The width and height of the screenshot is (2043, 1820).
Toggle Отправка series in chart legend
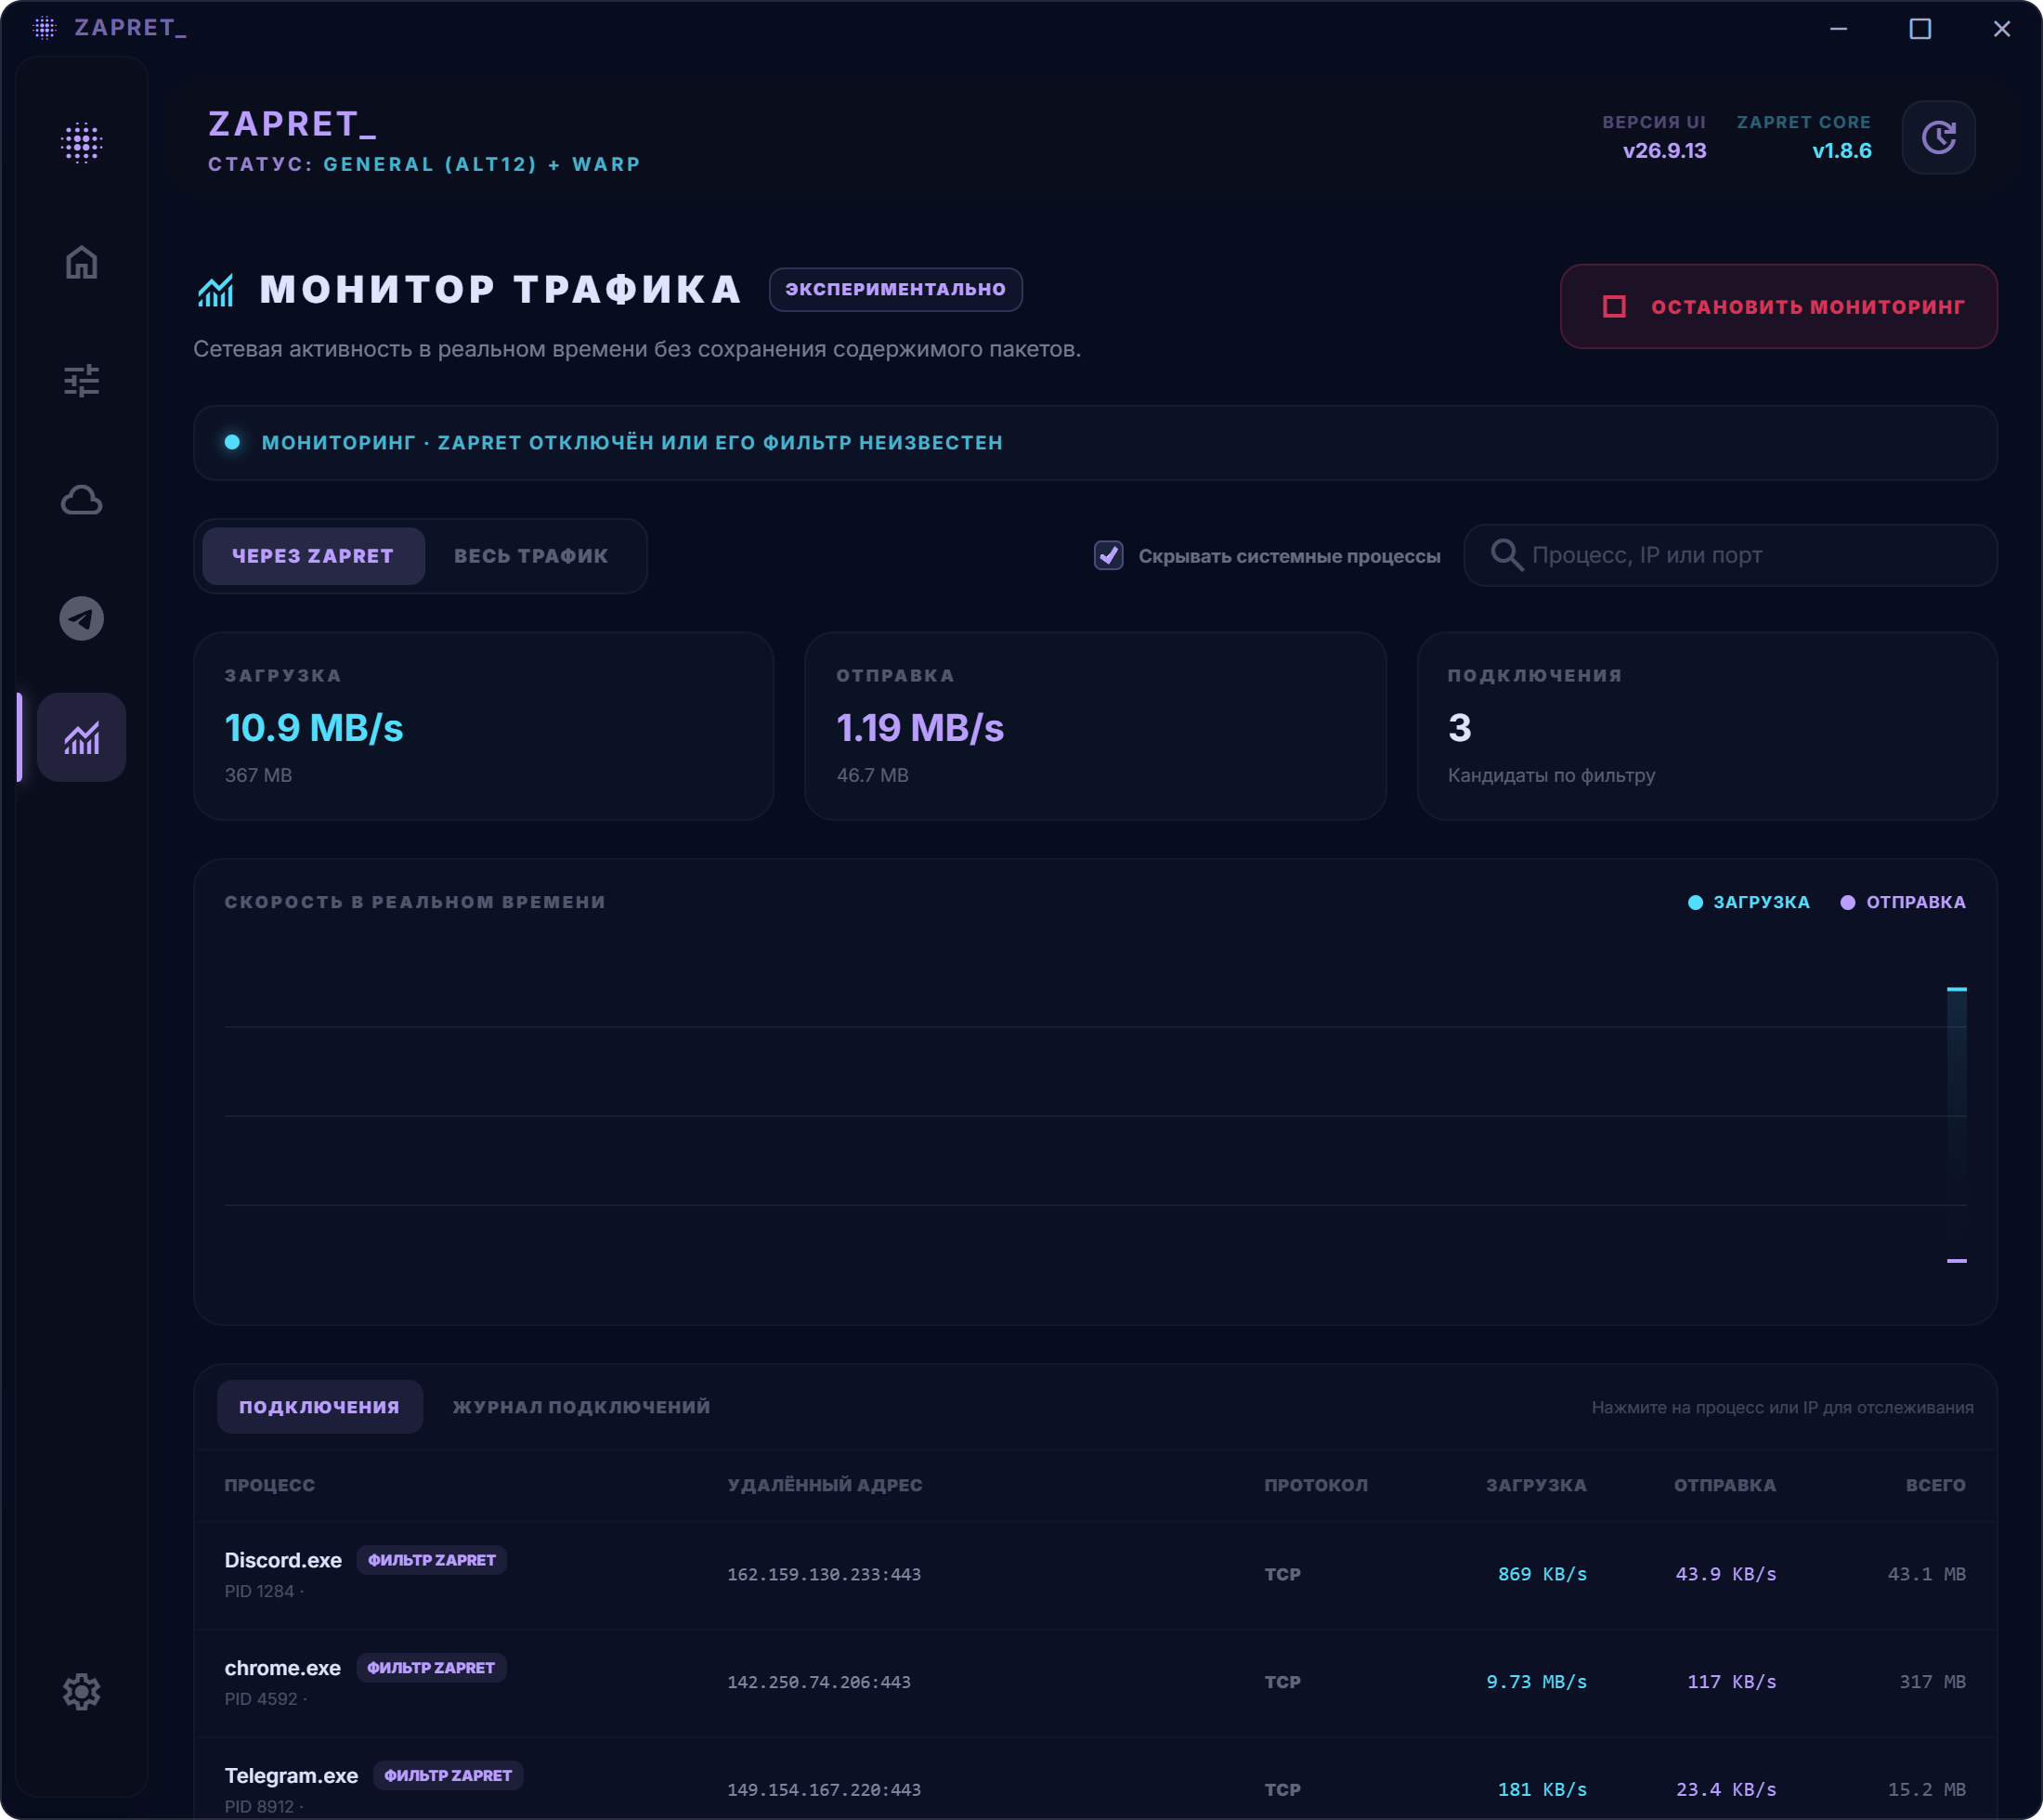pos(1903,902)
